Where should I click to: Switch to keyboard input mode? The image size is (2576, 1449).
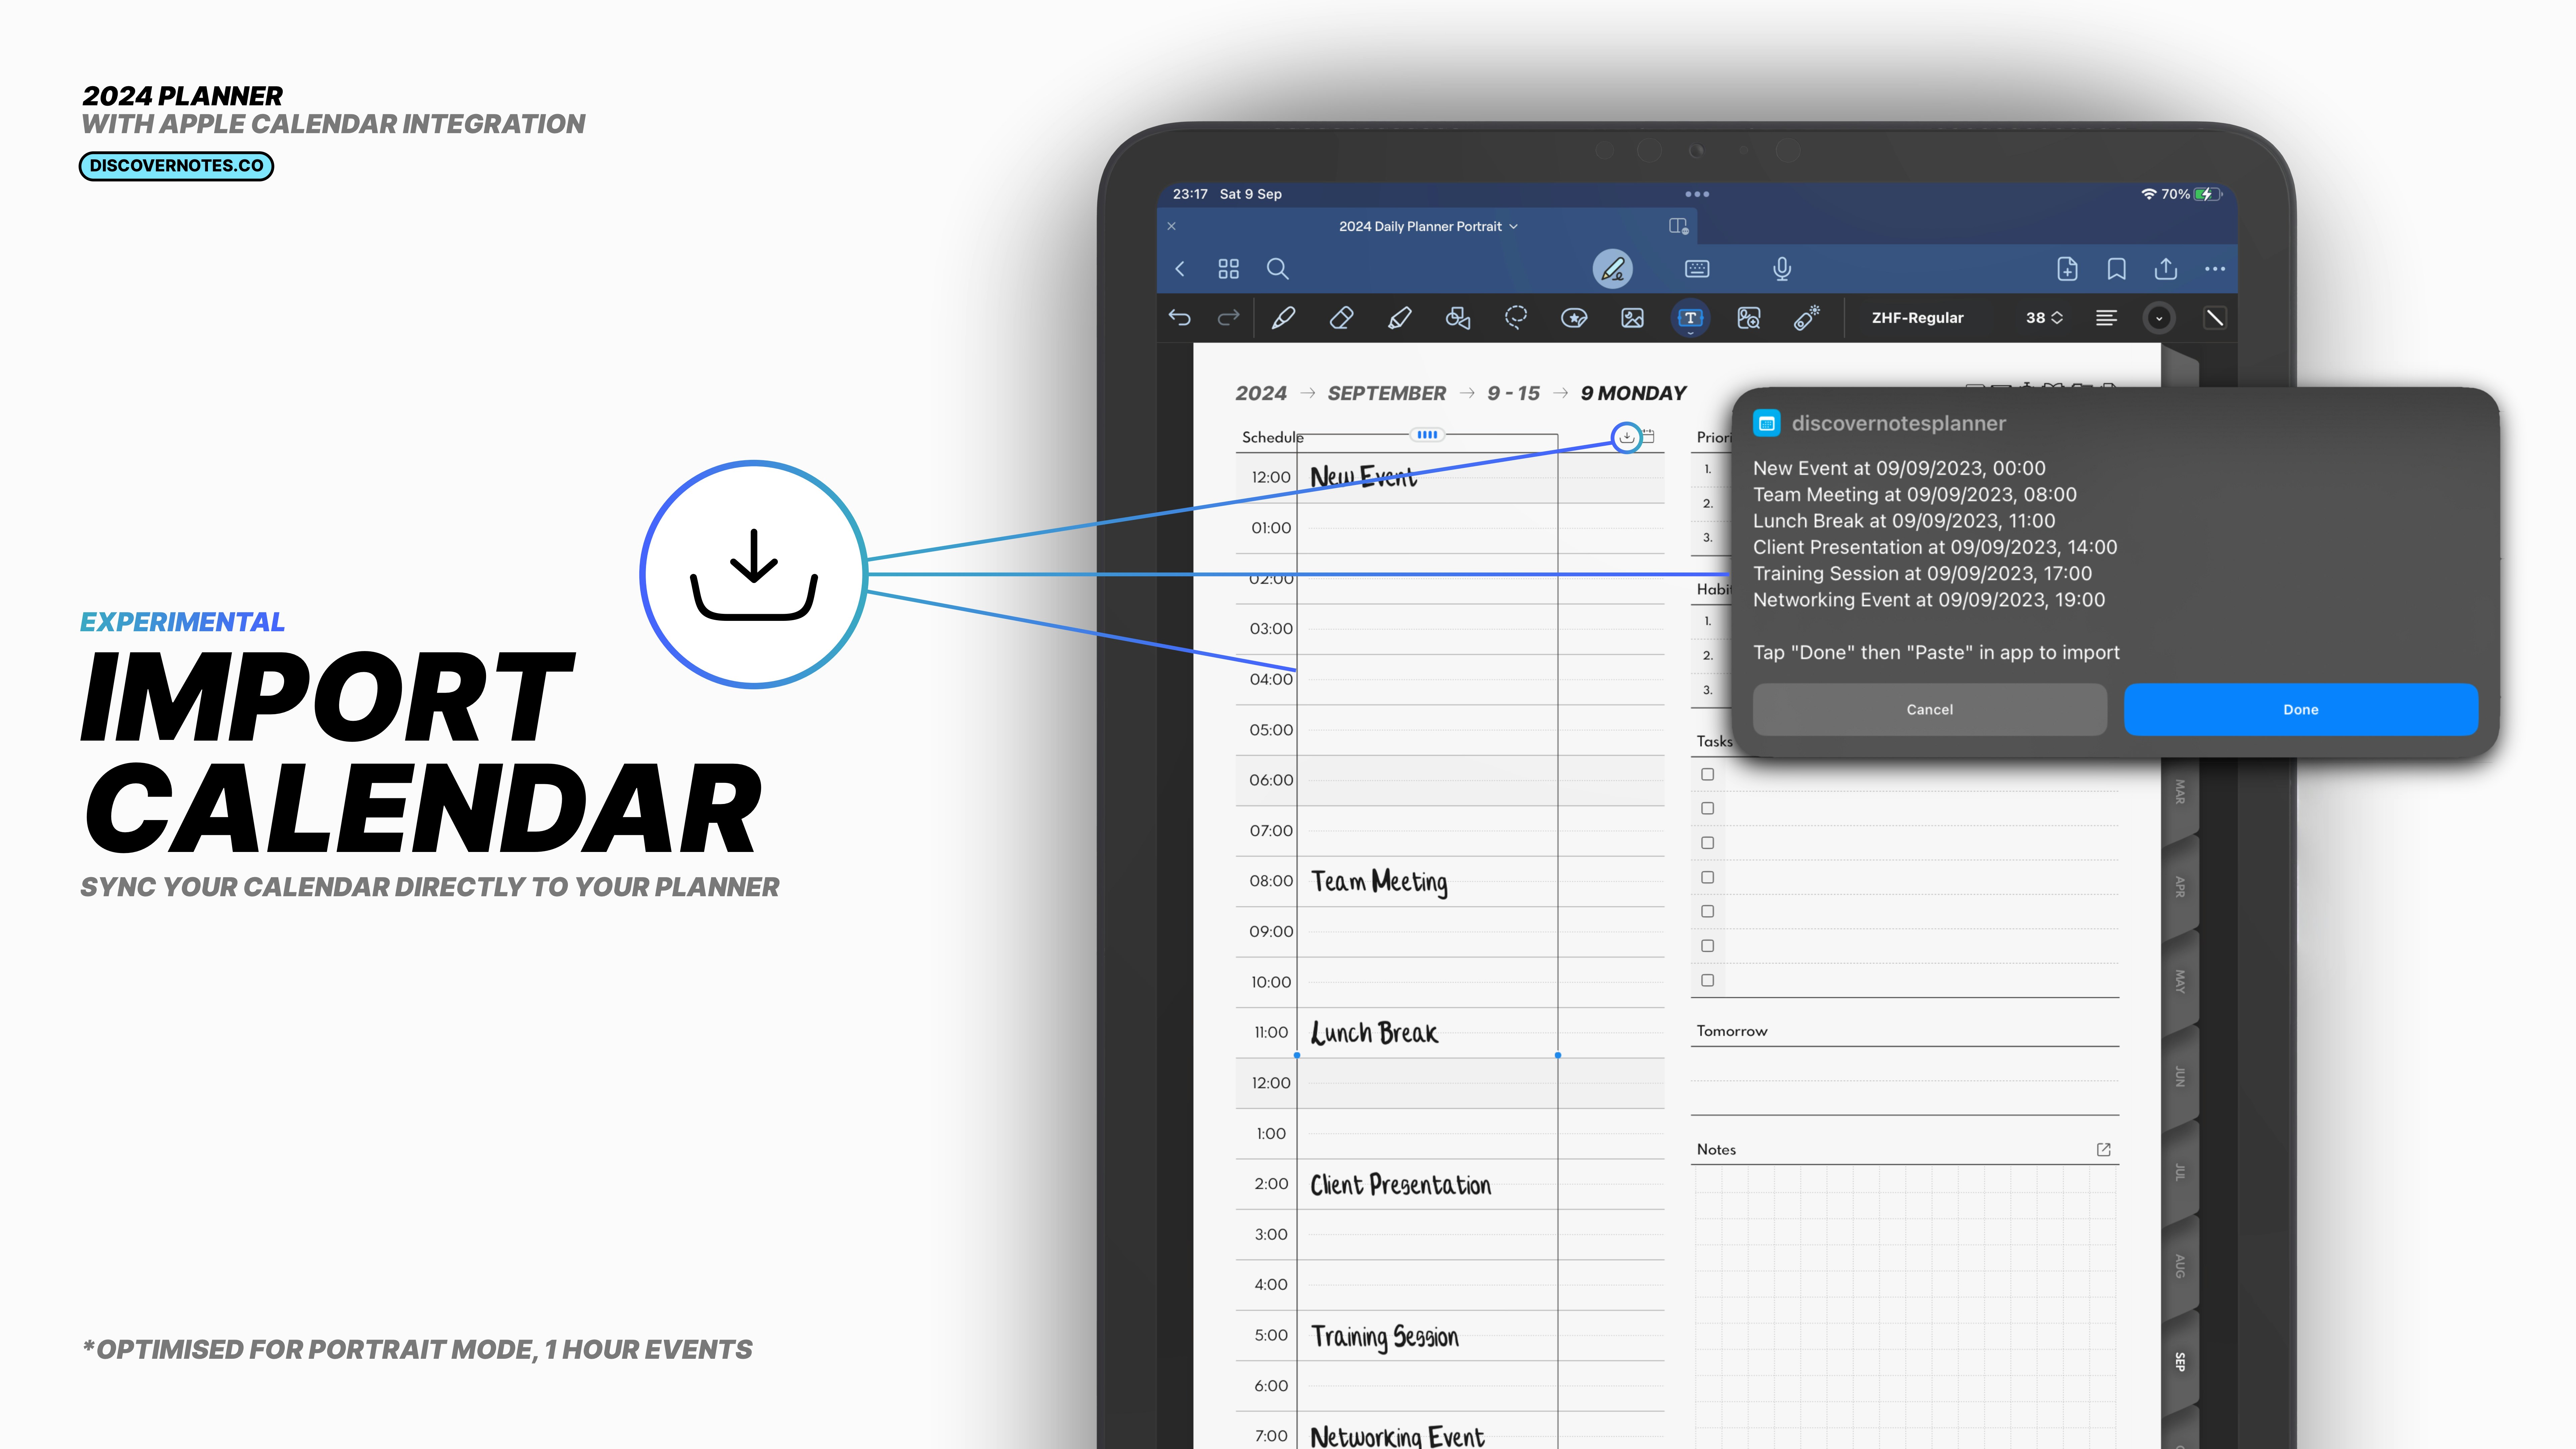coord(1697,269)
